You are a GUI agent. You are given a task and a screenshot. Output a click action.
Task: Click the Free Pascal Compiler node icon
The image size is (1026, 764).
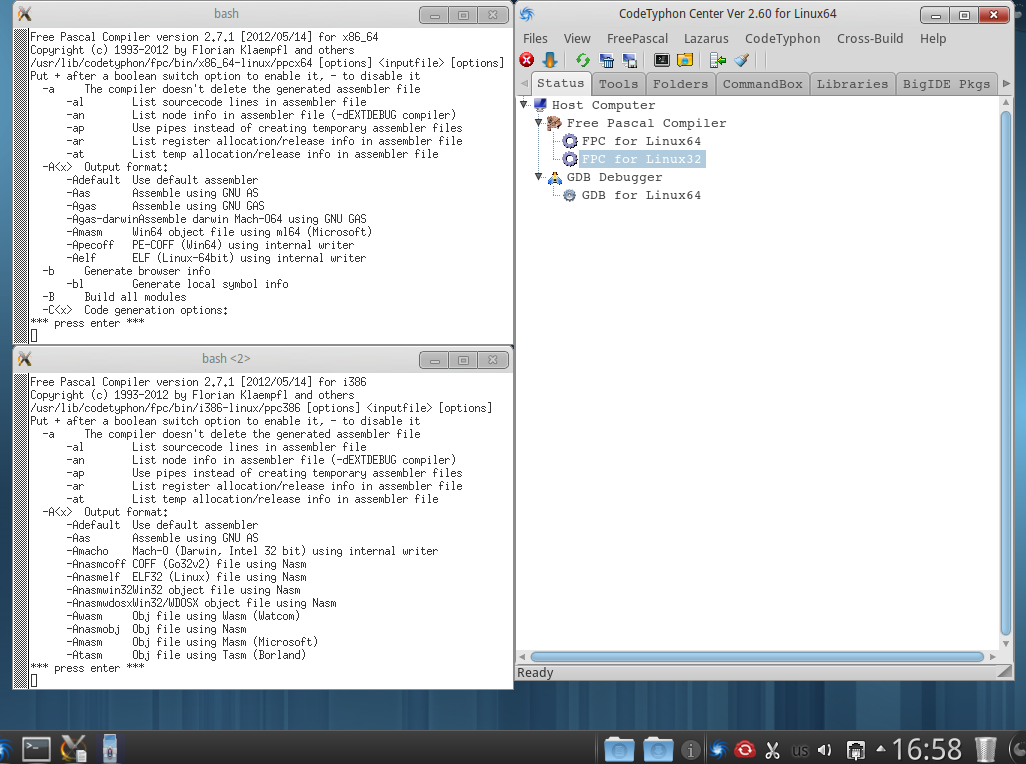(x=554, y=123)
